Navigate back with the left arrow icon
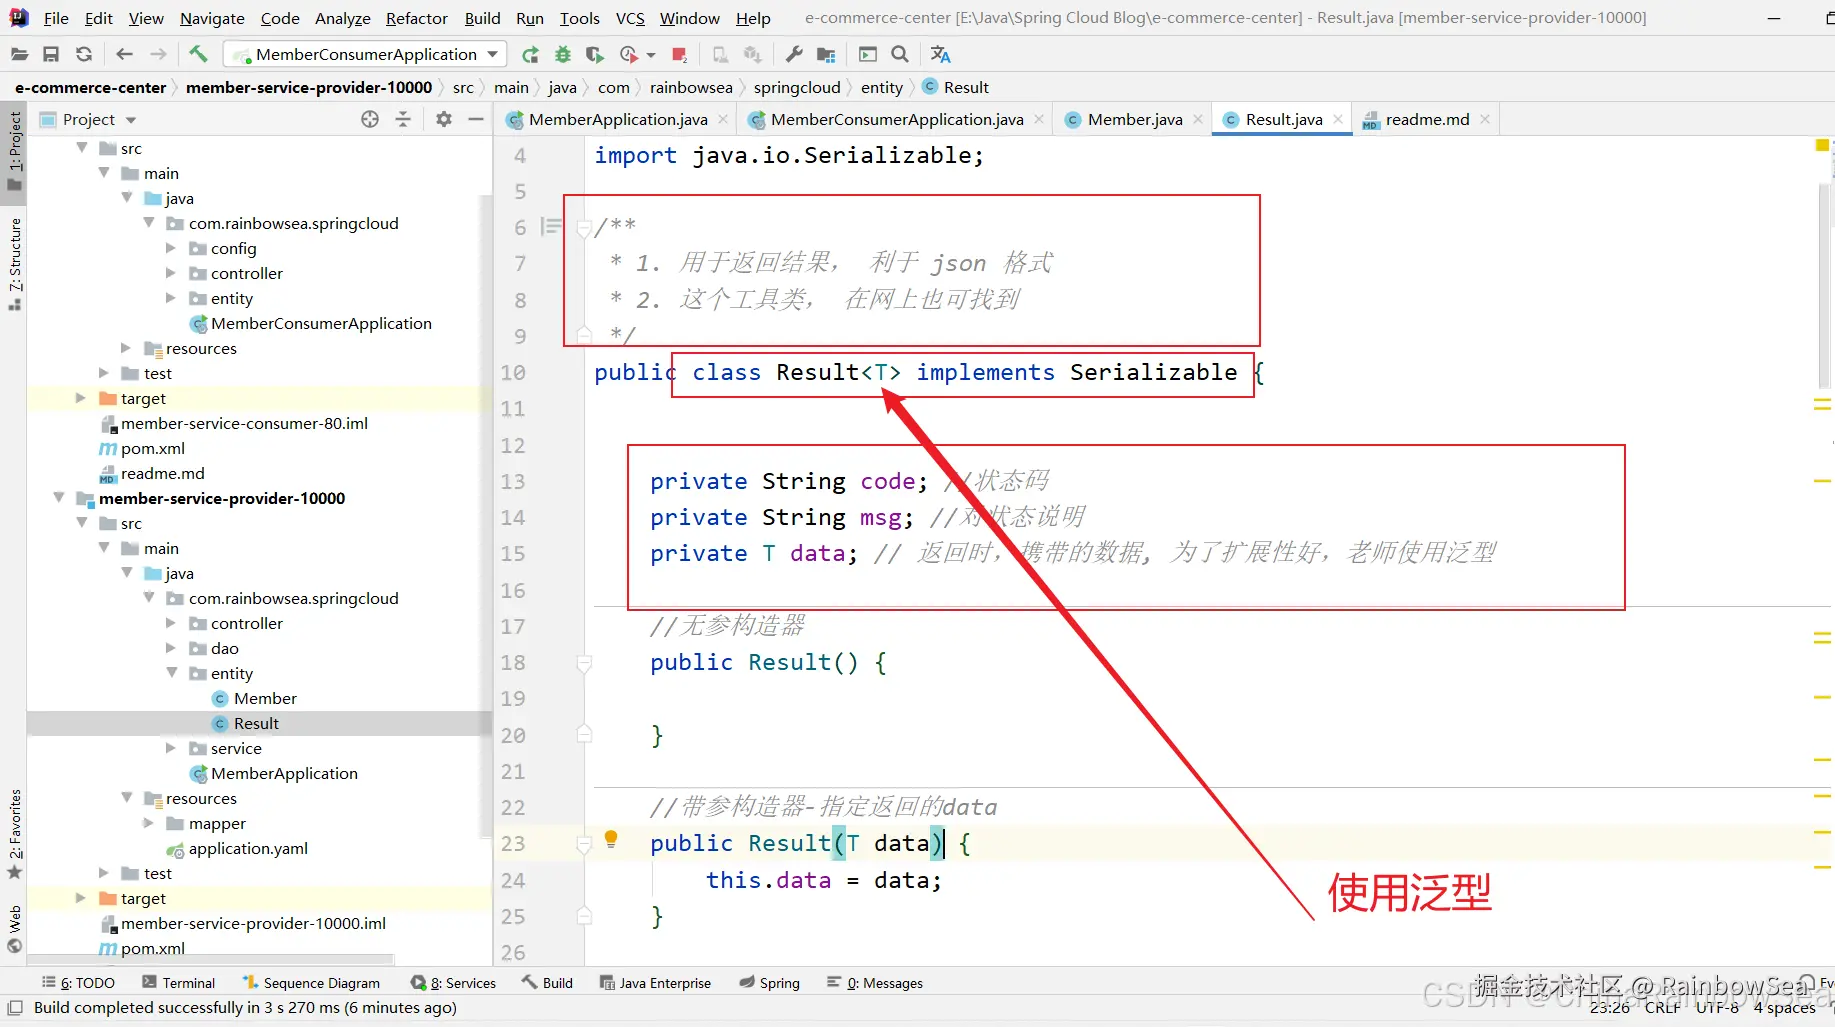This screenshot has width=1835, height=1027. point(124,54)
